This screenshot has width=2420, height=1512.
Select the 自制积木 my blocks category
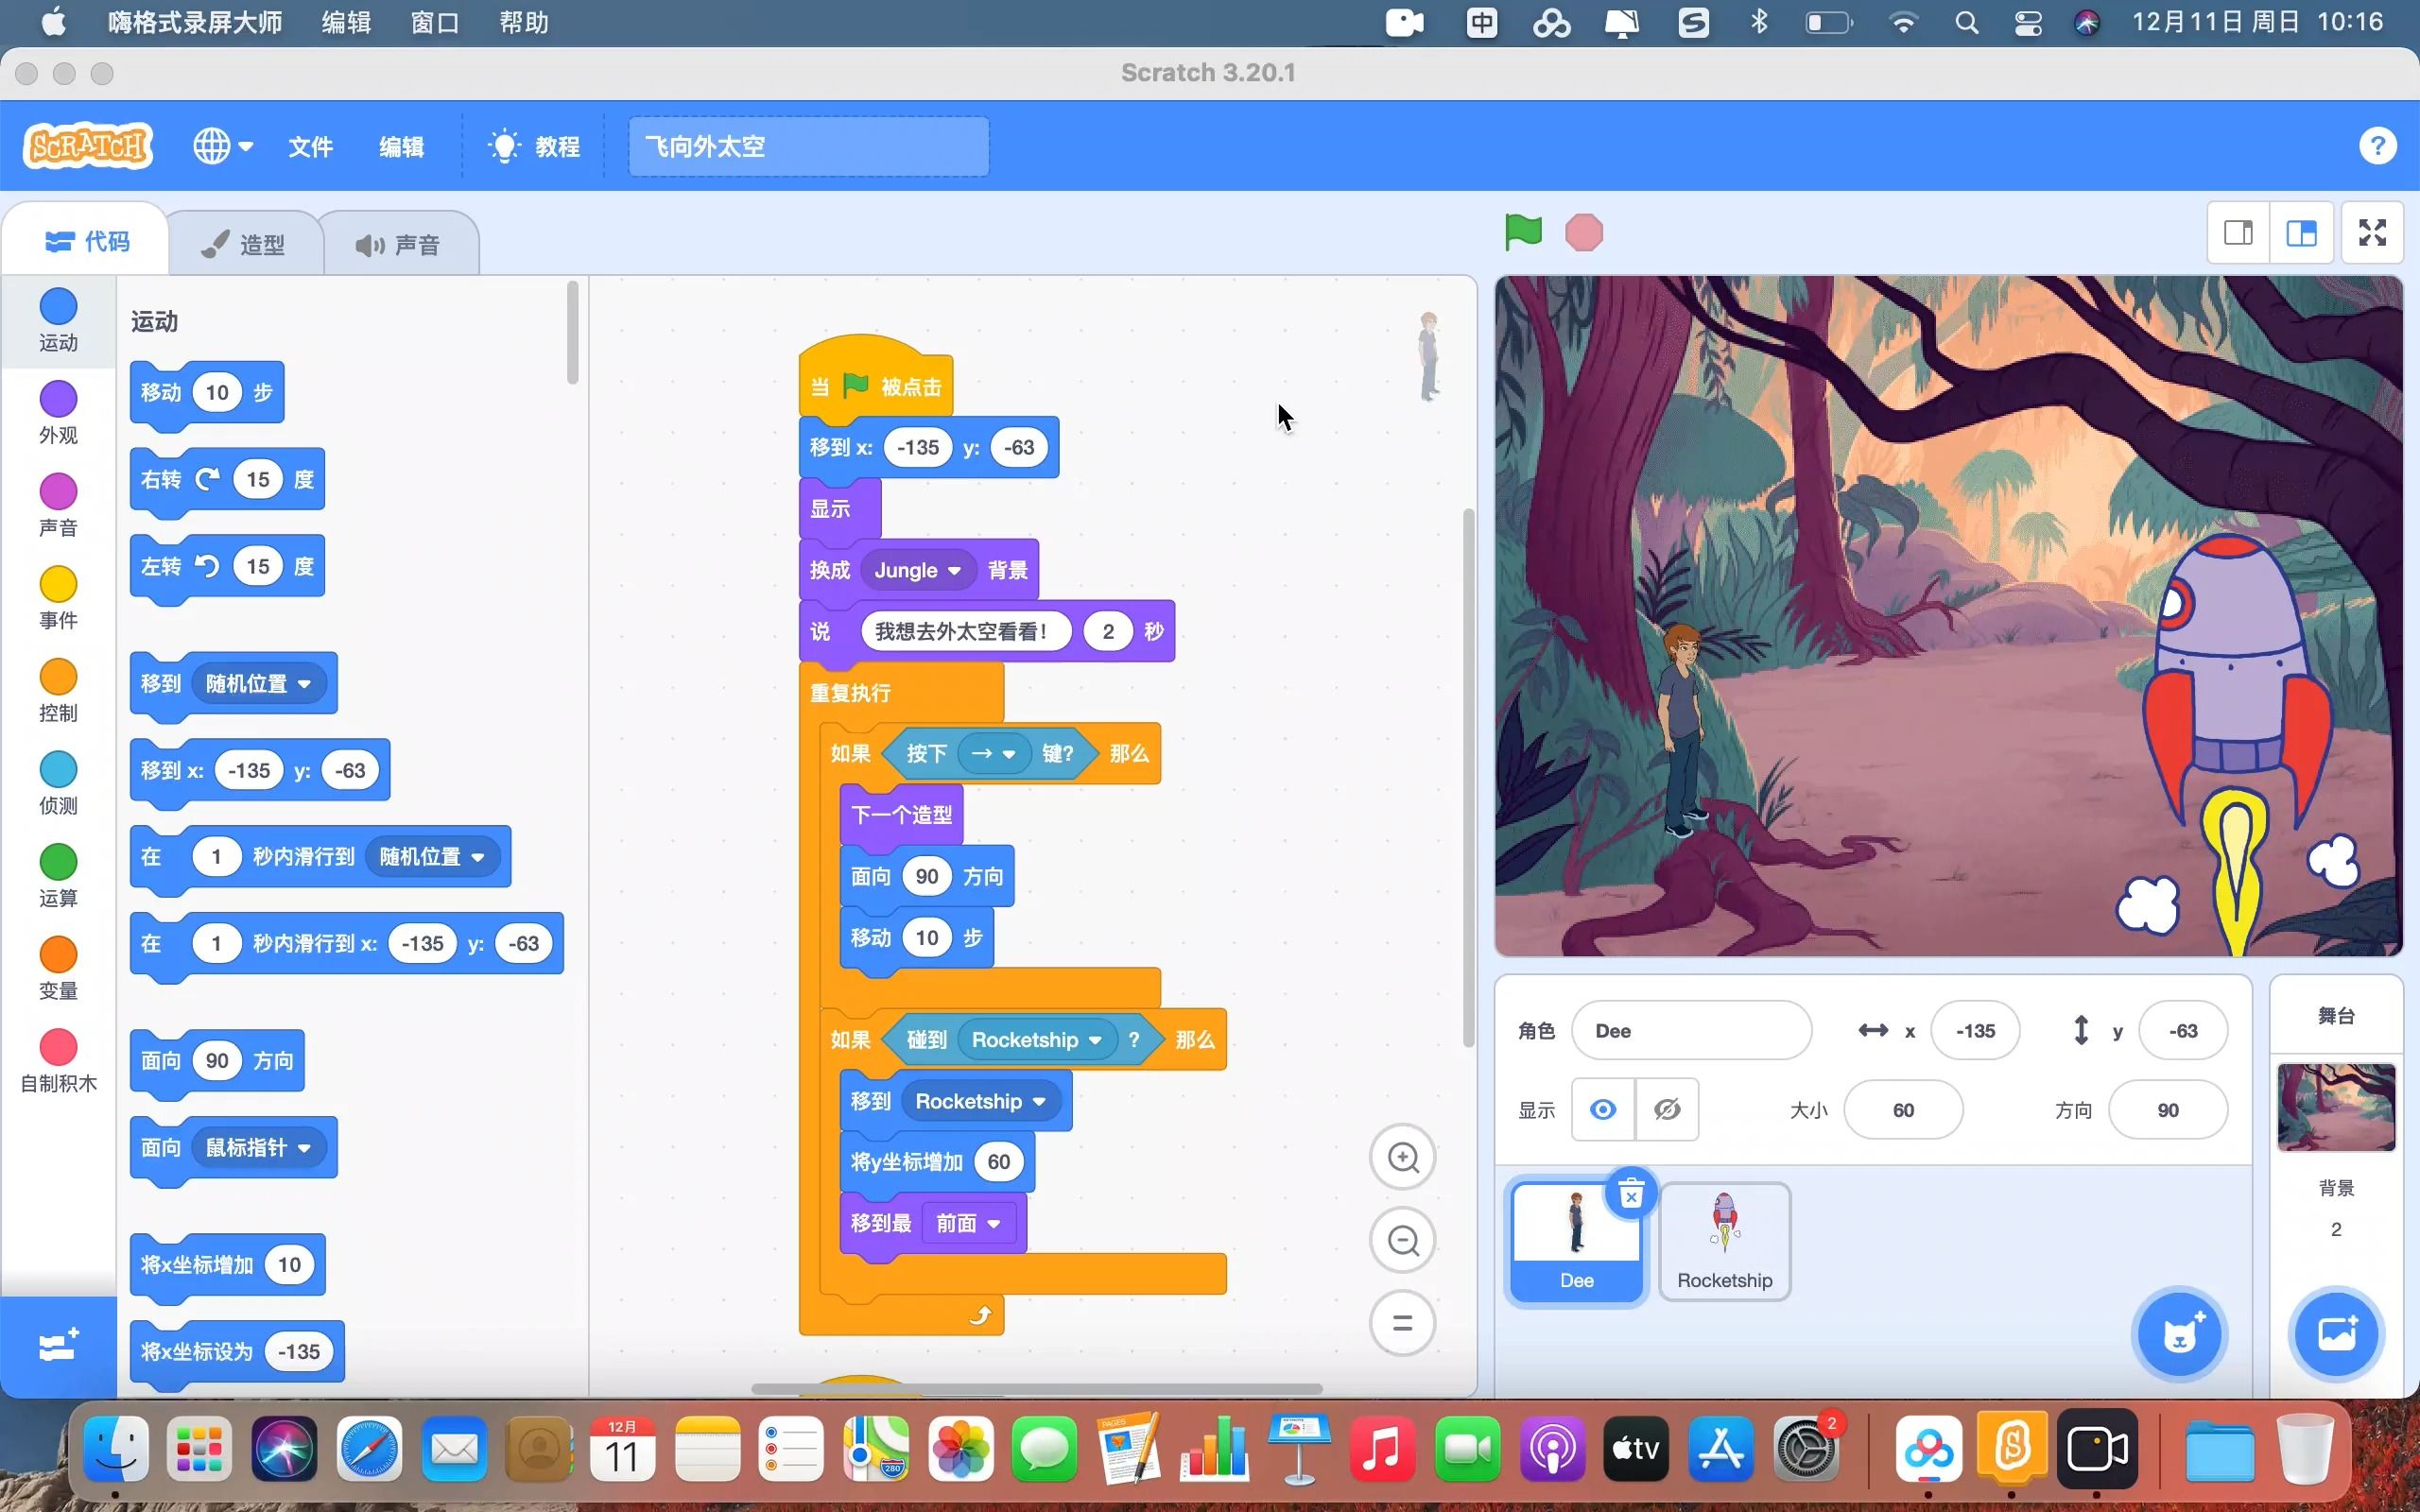(x=58, y=1061)
